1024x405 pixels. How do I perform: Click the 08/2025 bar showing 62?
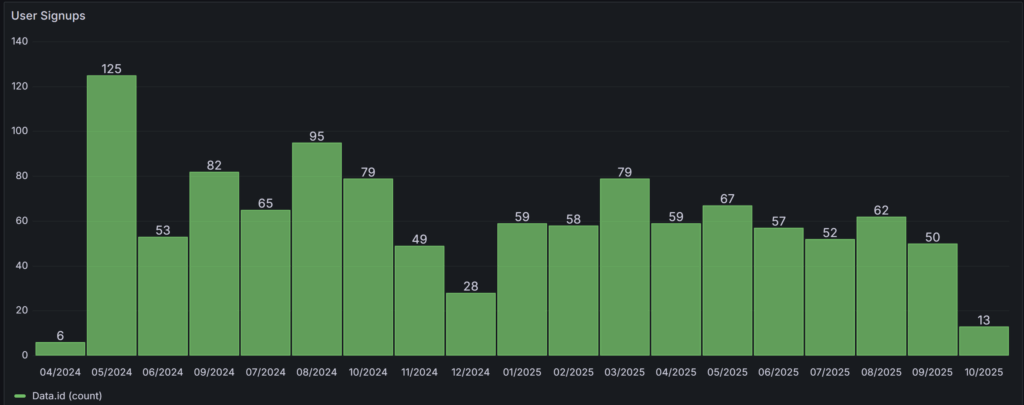(881, 286)
